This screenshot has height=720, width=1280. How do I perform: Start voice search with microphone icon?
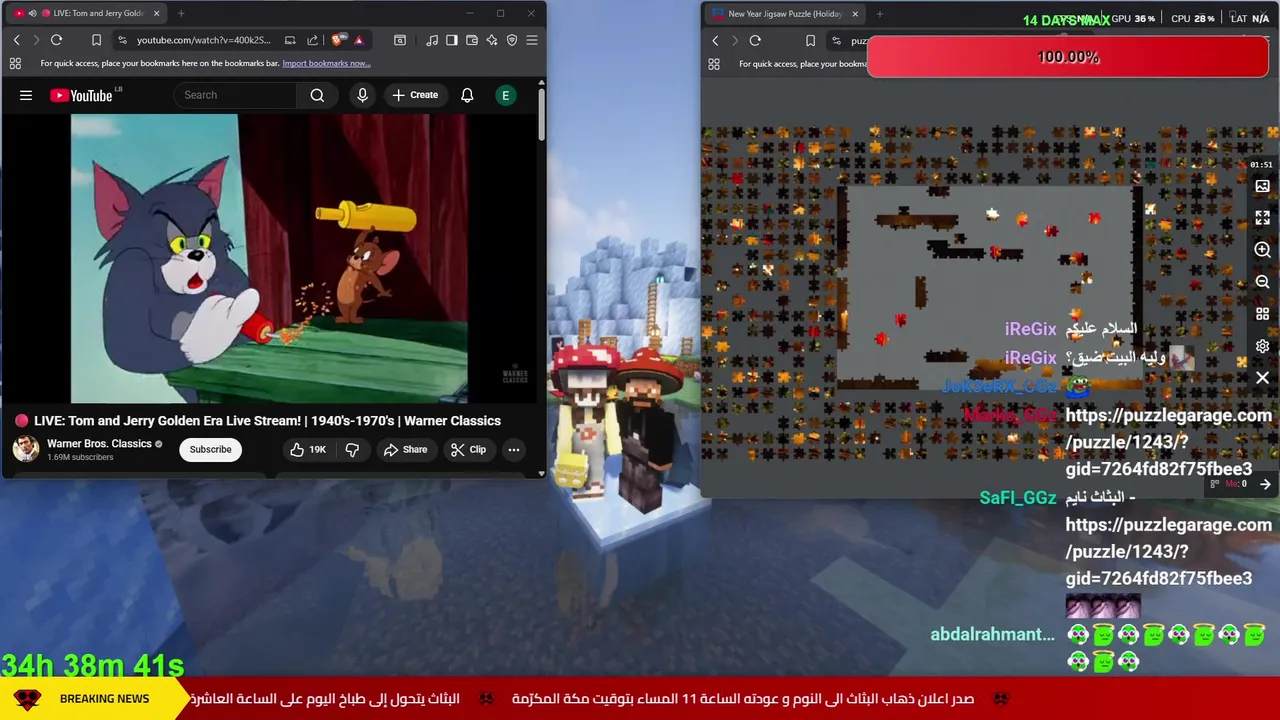click(x=362, y=95)
